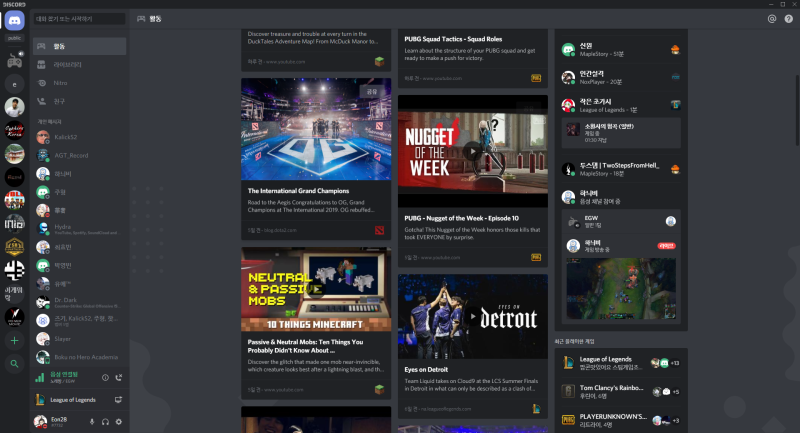The height and width of the screenshot is (433, 800).
Task: Open Tom Clancy's Rainbow recently played entry
Action: point(621,392)
